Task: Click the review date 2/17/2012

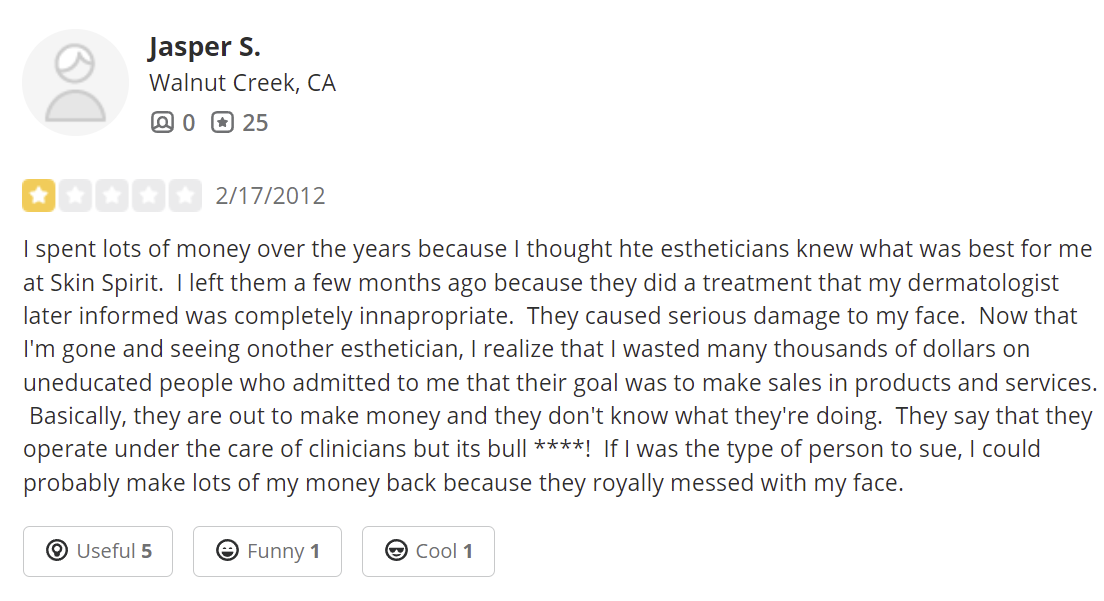Action: click(270, 196)
